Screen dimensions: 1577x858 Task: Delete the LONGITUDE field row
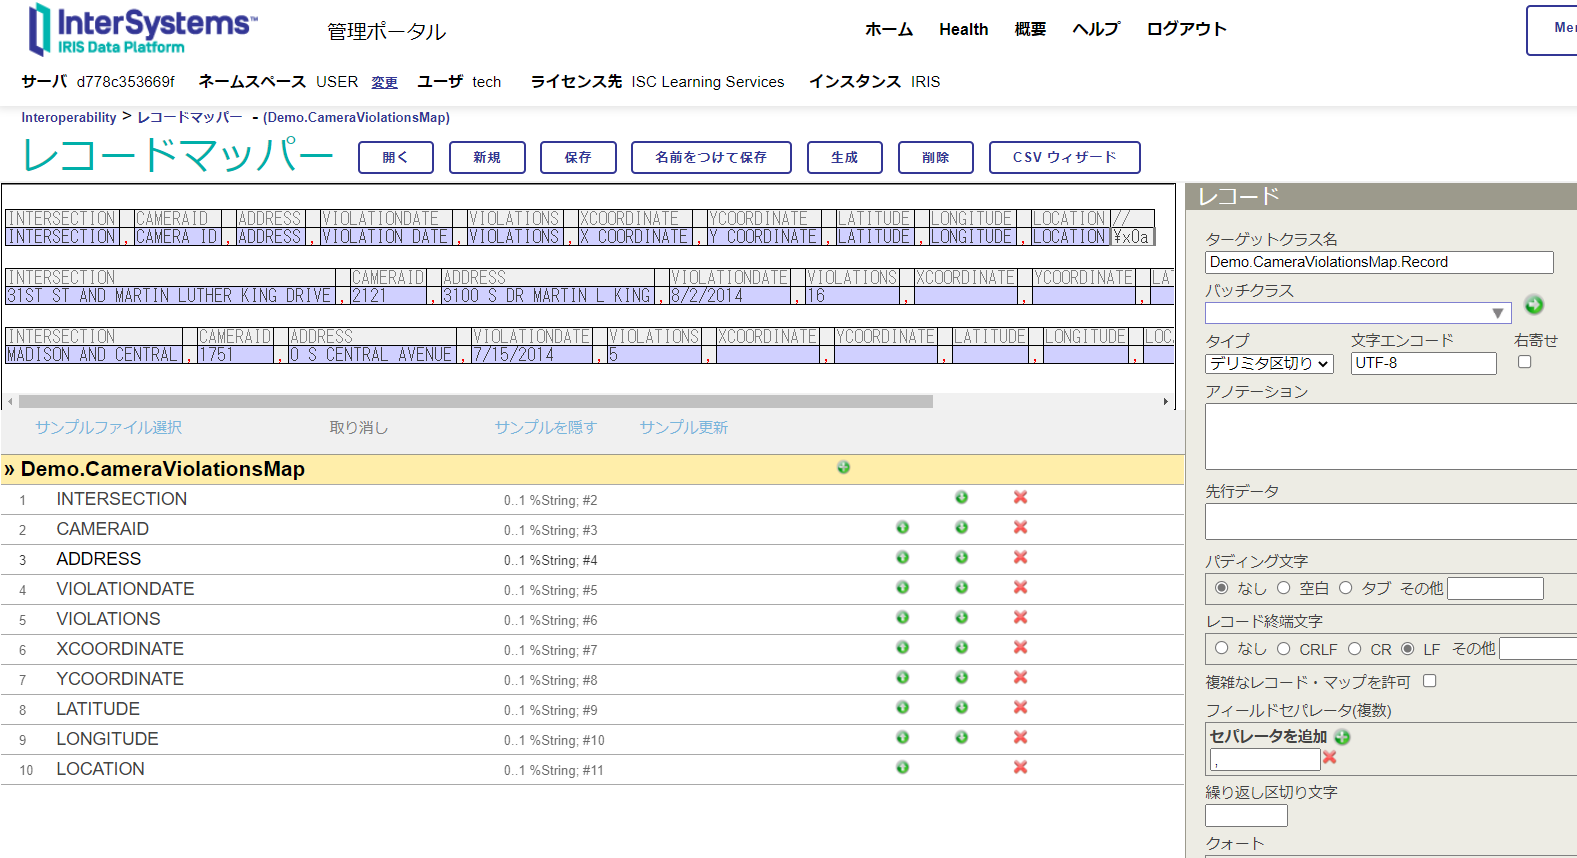tap(1020, 738)
